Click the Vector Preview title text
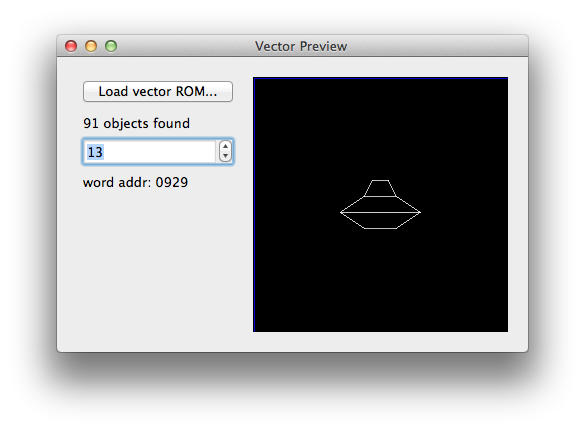This screenshot has height=431, width=585. click(301, 46)
